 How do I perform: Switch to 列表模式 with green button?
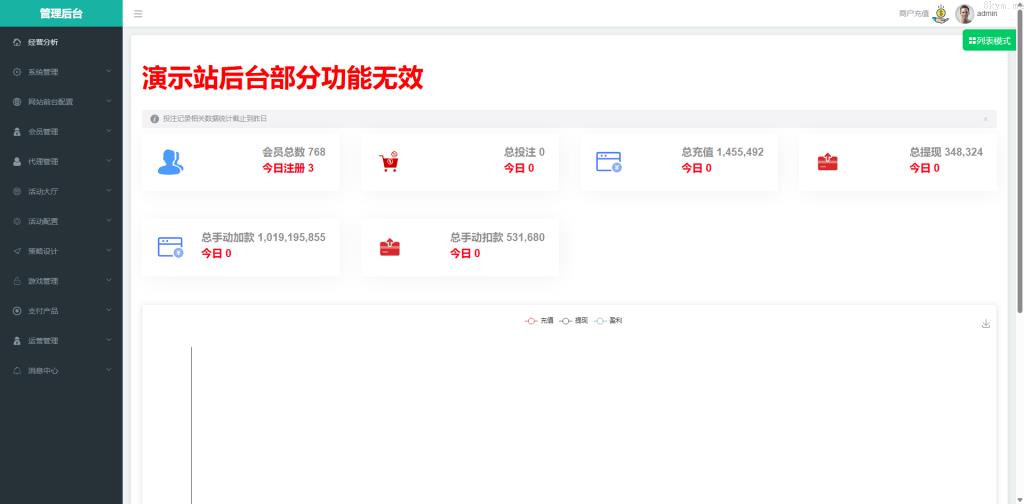coord(989,41)
